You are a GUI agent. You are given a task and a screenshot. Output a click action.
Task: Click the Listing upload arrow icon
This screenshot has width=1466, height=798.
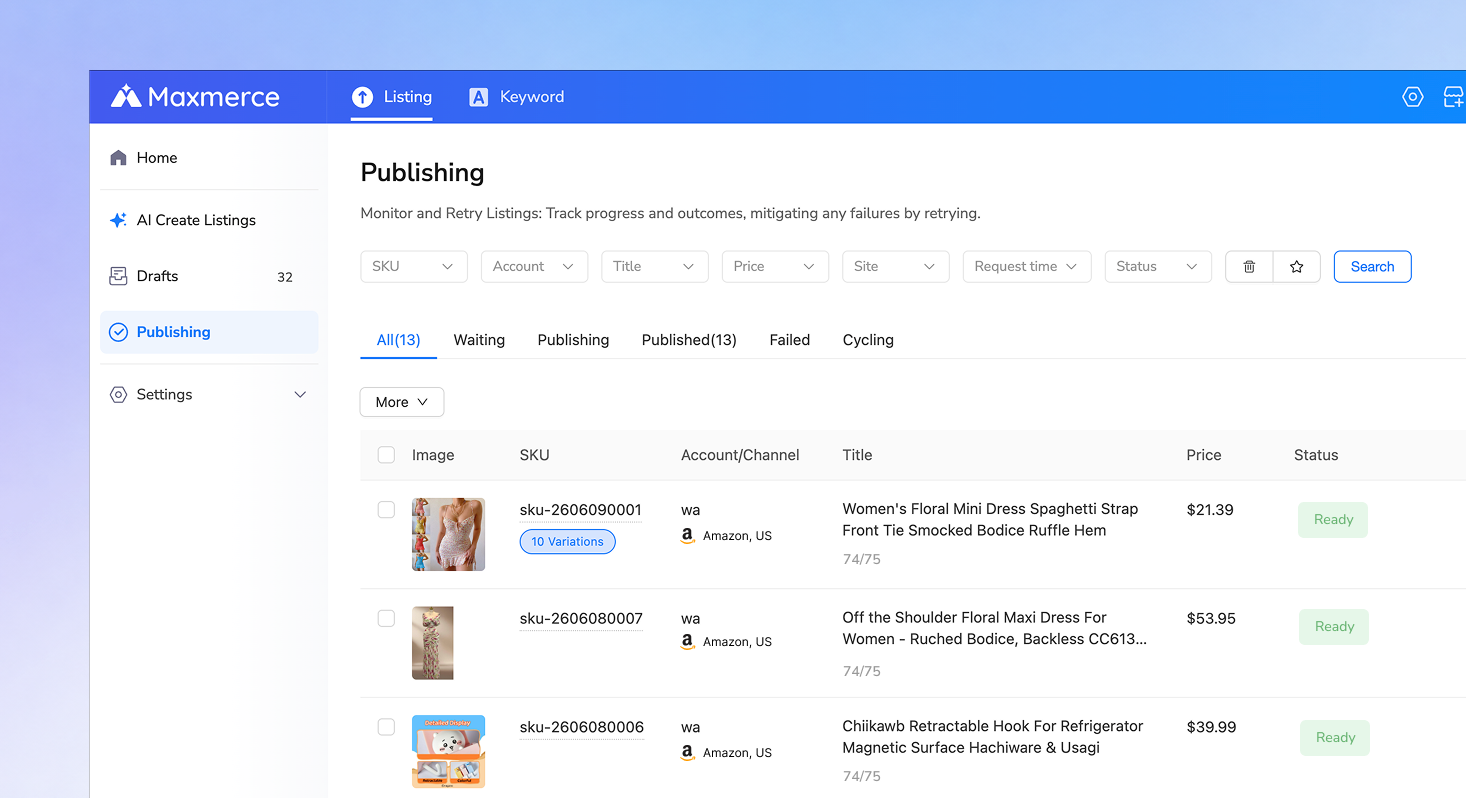(362, 97)
